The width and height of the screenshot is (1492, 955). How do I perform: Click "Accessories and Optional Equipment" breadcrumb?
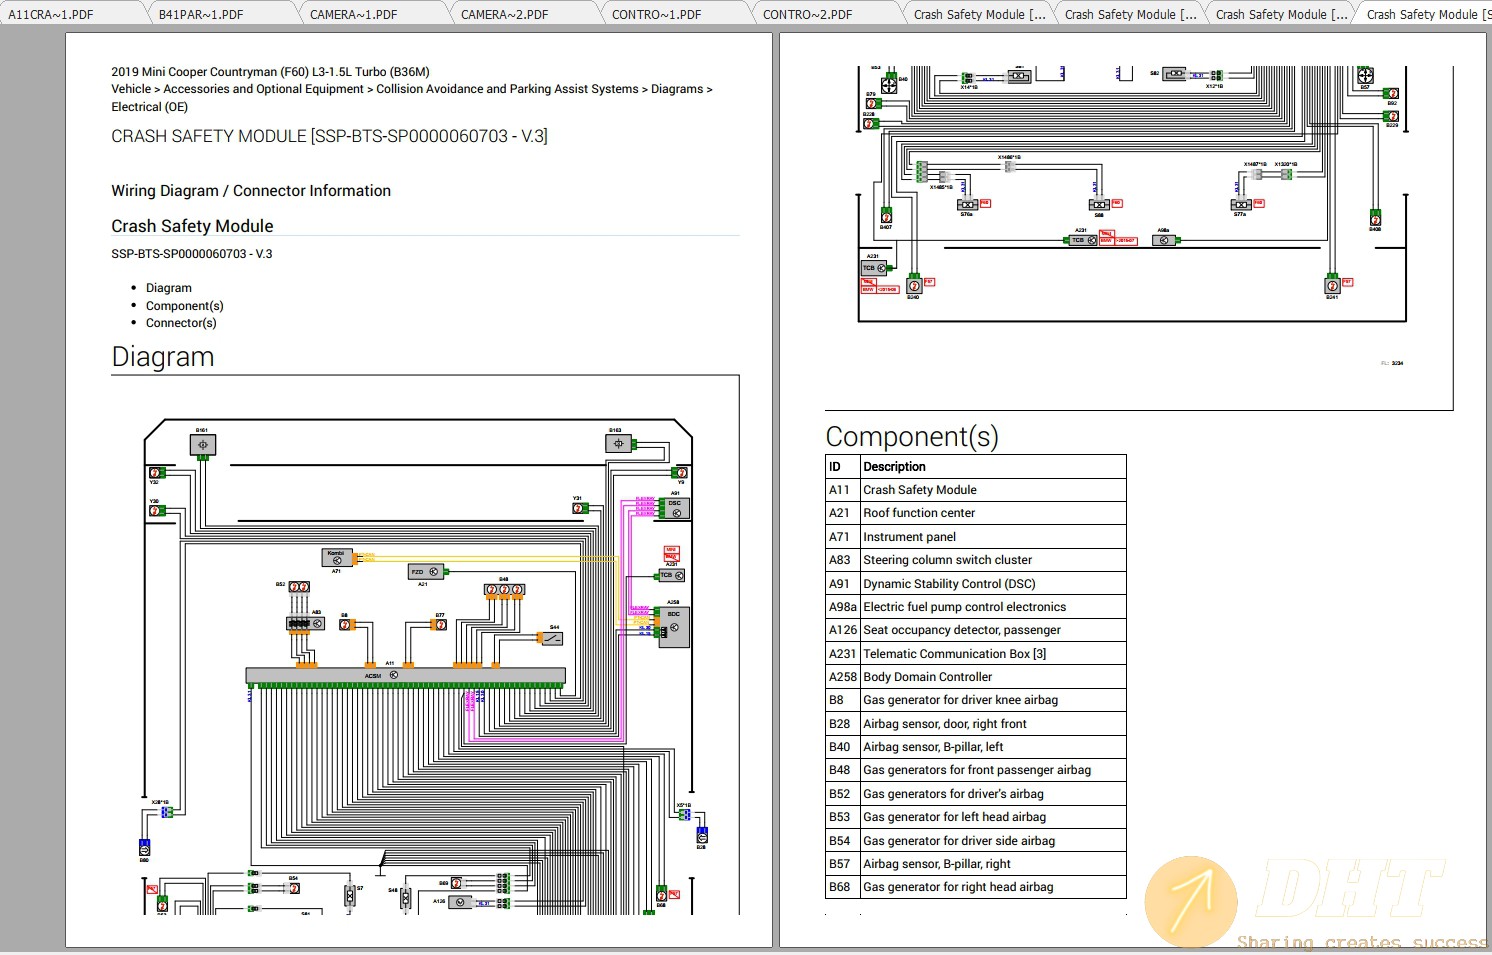point(264,89)
